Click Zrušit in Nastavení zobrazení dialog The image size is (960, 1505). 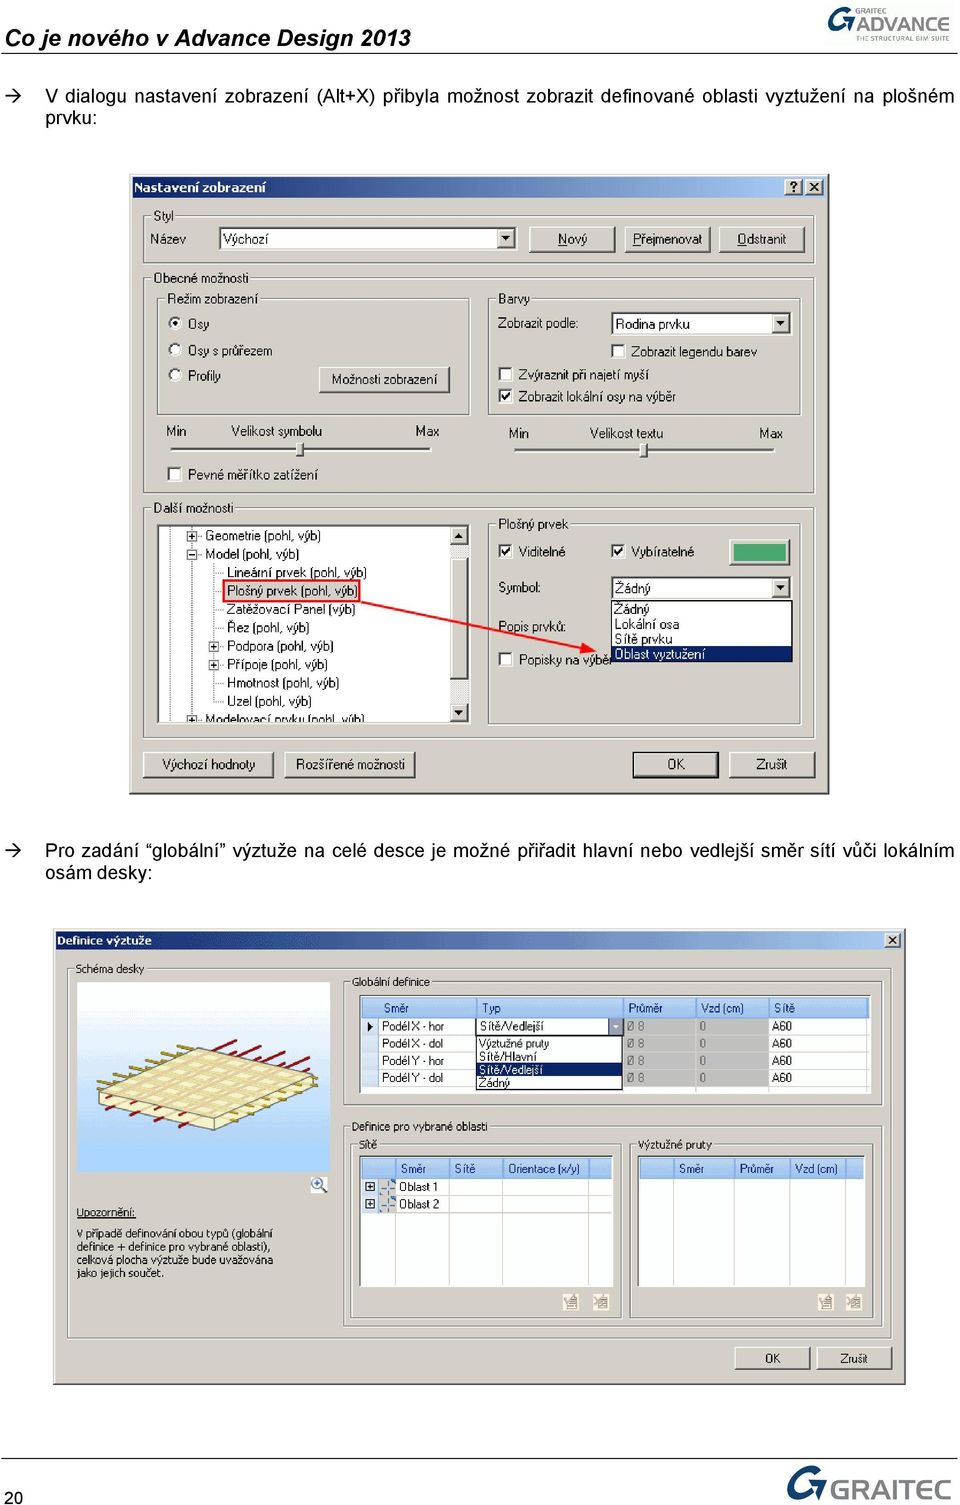click(771, 764)
